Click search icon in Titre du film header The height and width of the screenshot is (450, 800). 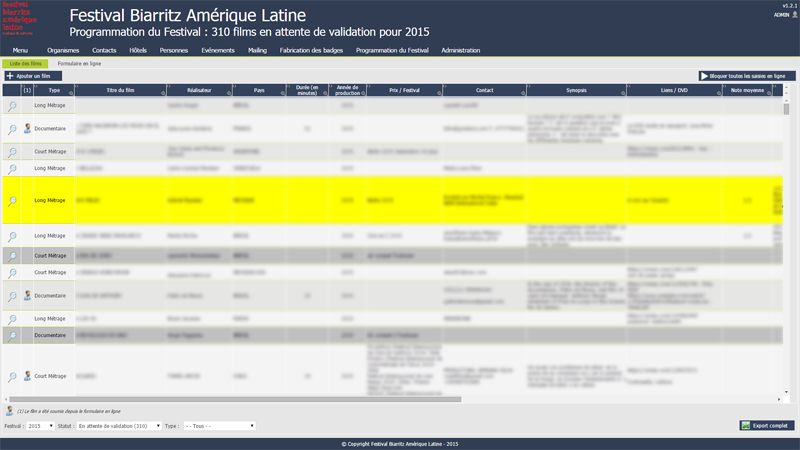163,93
